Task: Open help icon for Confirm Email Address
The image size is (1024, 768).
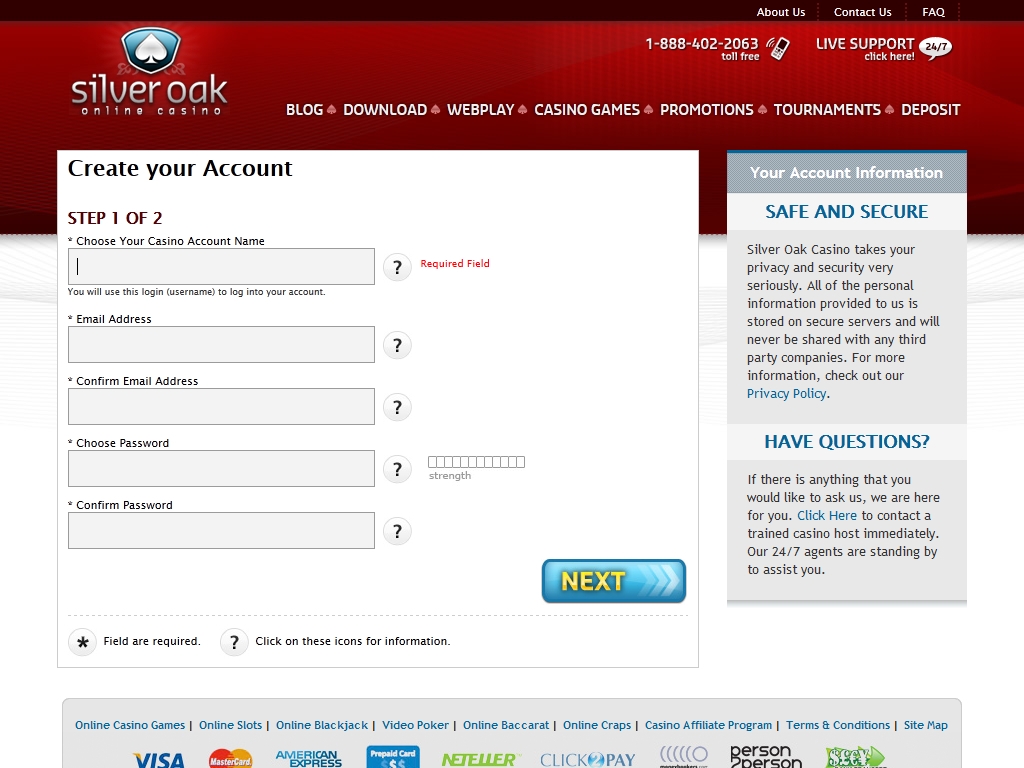Action: pos(397,407)
